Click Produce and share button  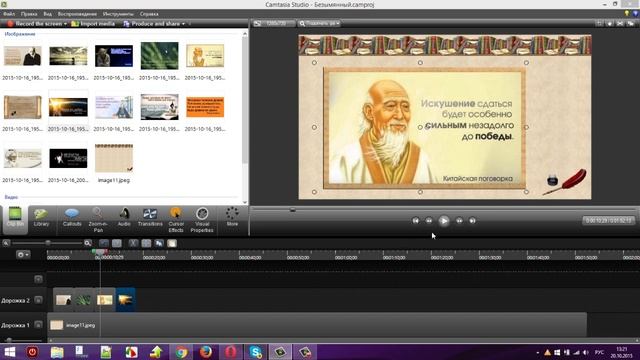click(x=151, y=24)
